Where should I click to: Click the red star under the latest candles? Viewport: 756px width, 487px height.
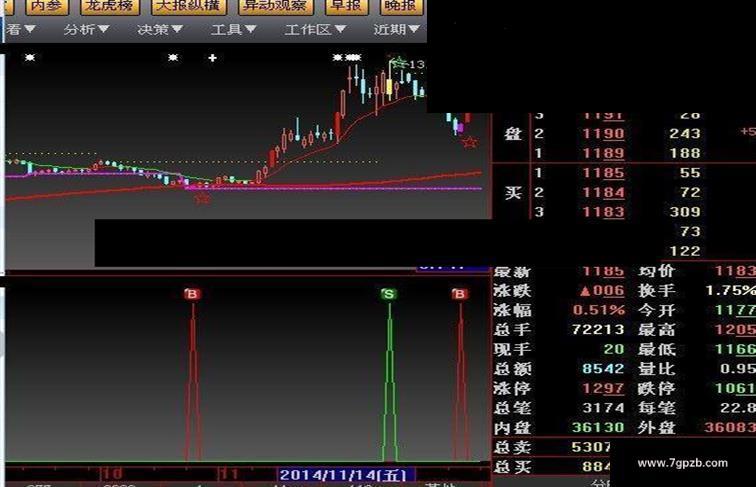point(470,142)
